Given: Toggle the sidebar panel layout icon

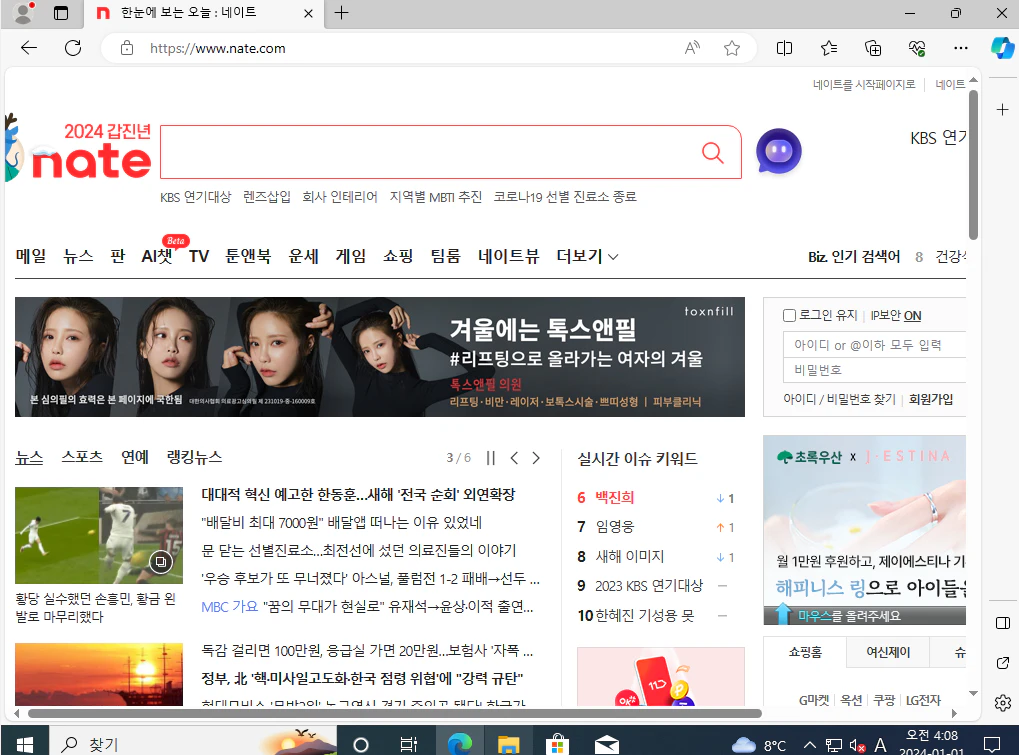Looking at the screenshot, I should 1002,623.
